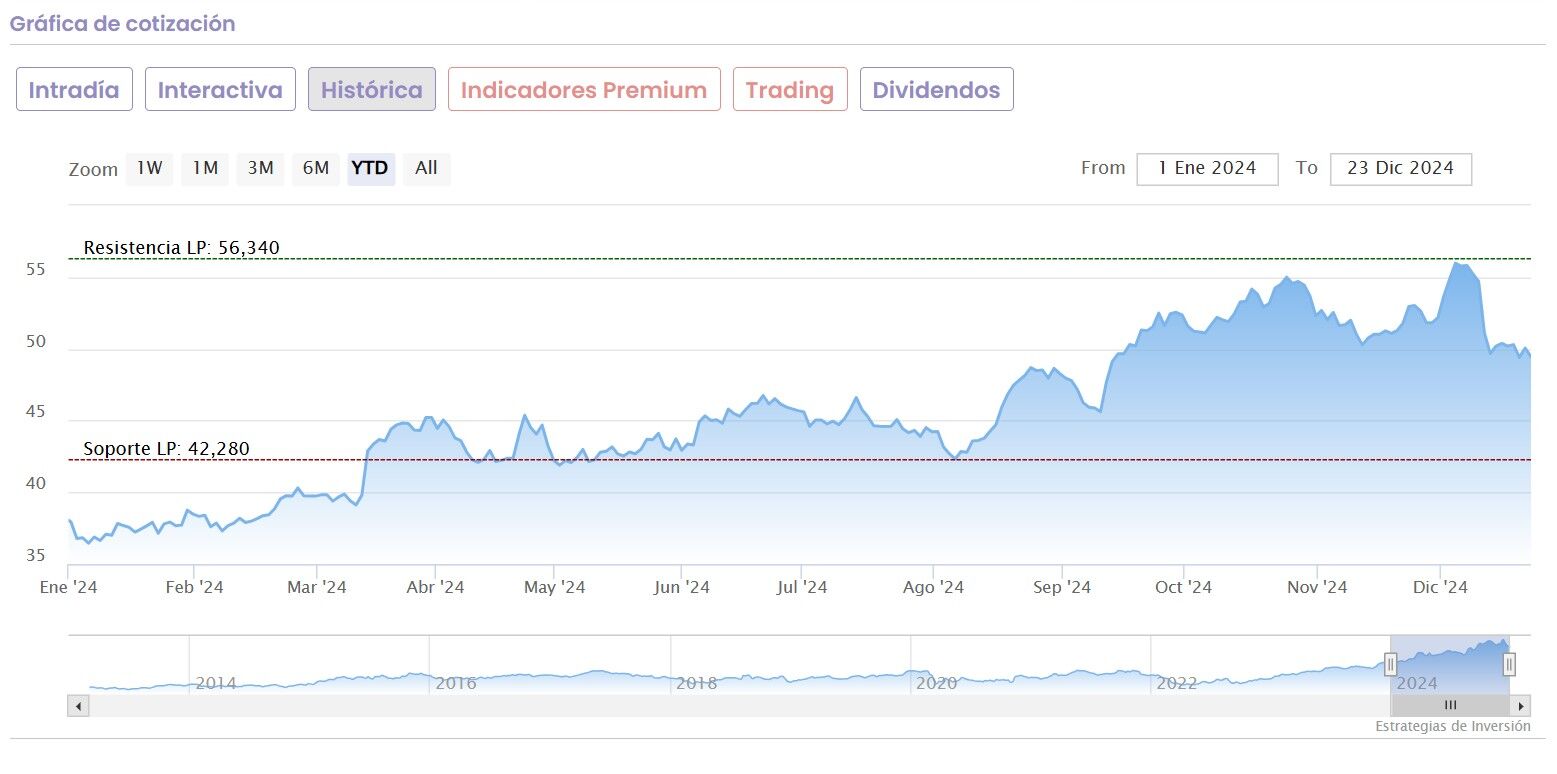Click the horizontal scrollbar thumb grip
1557x774 pixels.
(x=1450, y=706)
